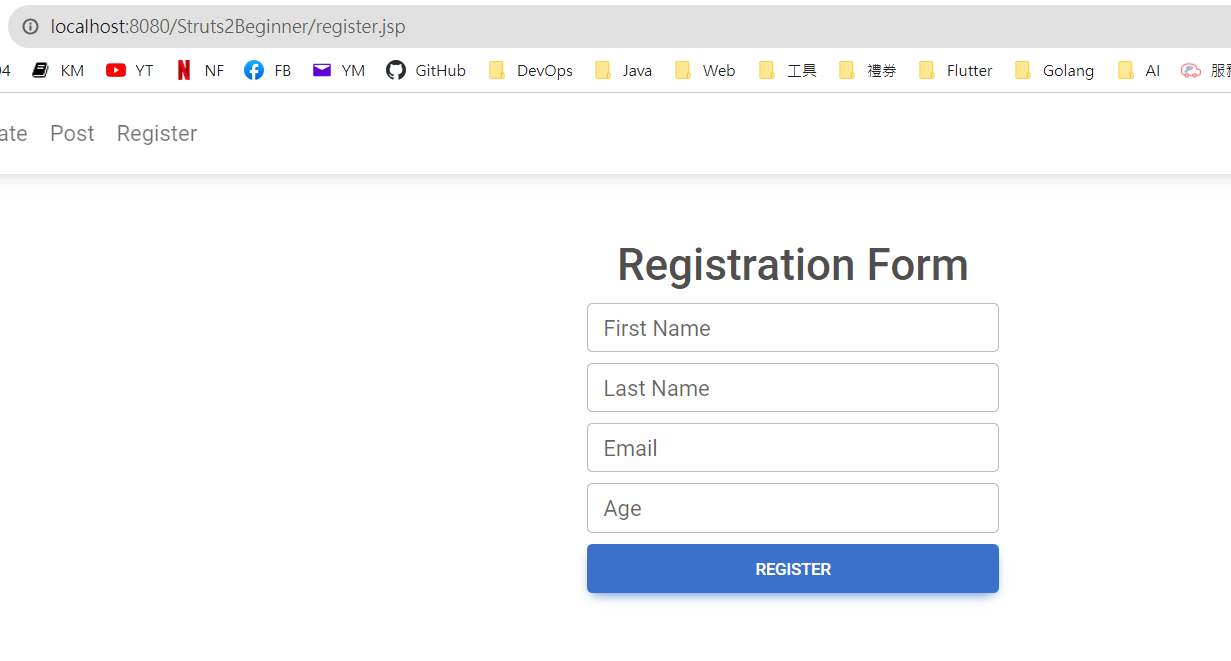1231x661 pixels.
Task: Open the 工具 bookmark folder
Action: click(x=788, y=70)
